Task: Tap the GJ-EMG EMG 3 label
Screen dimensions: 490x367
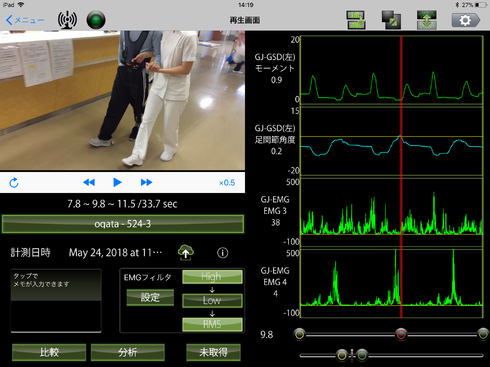Action: click(275, 205)
